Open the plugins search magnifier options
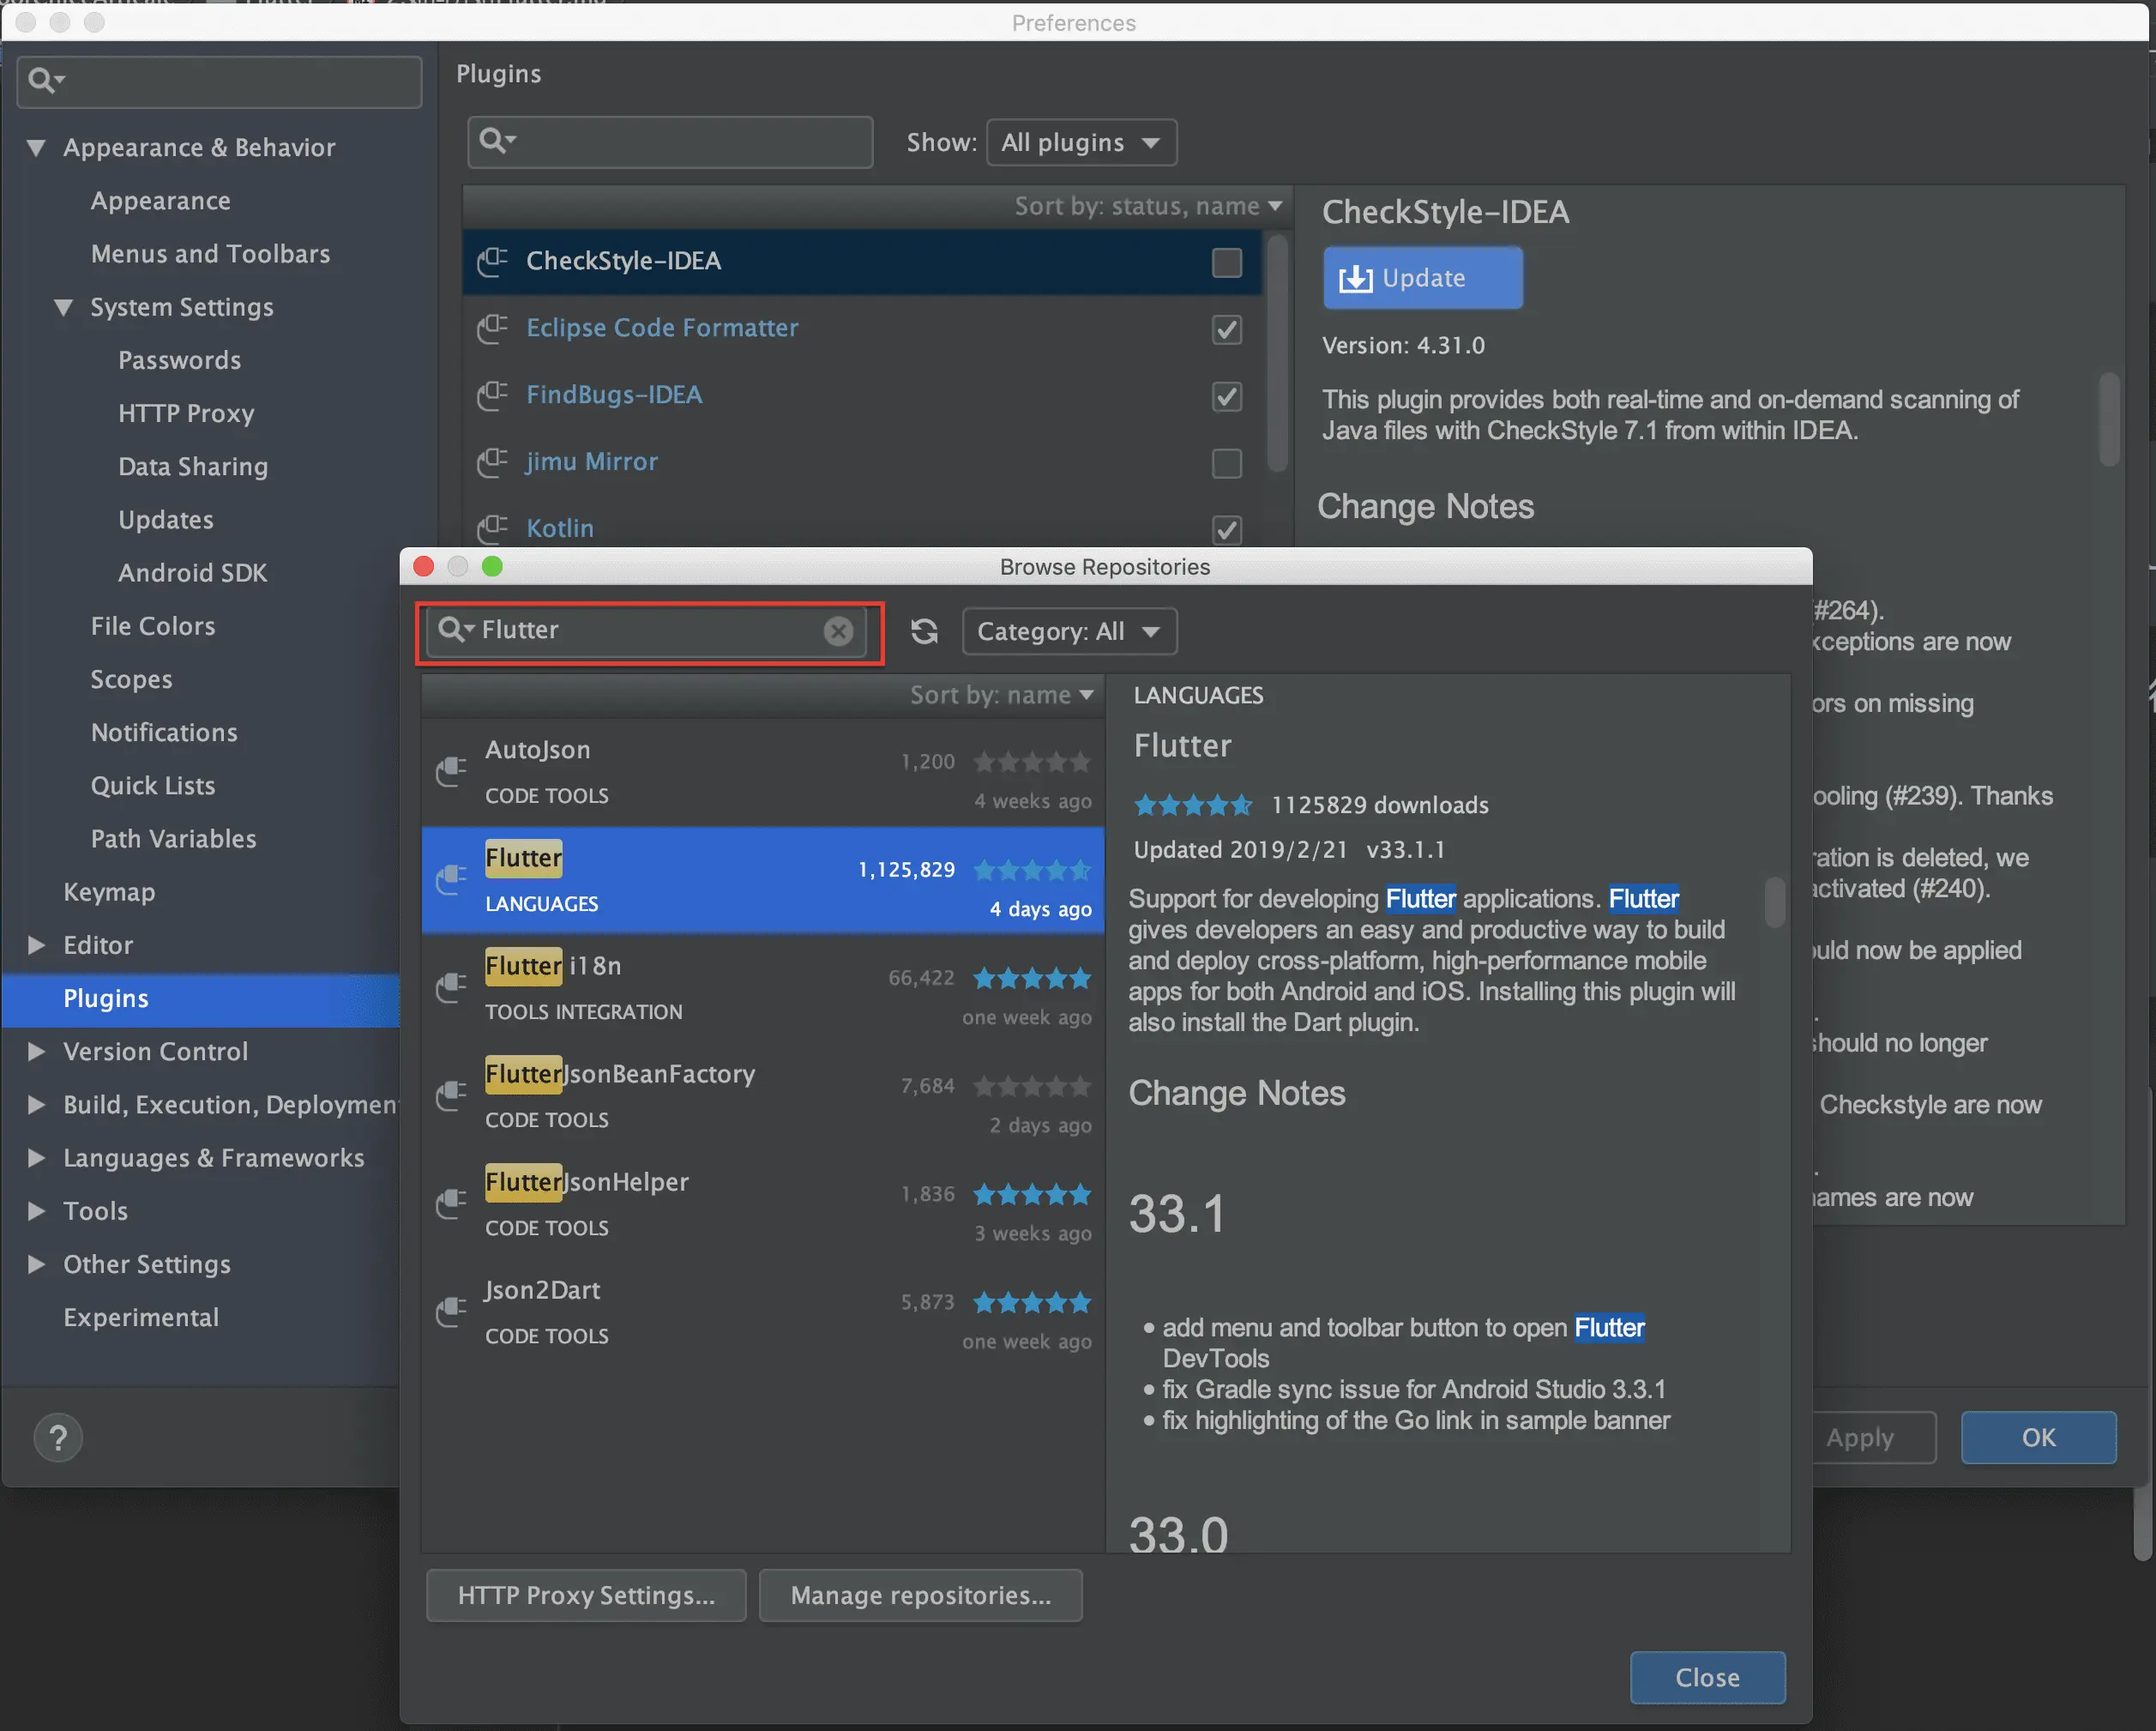The height and width of the screenshot is (1731, 2156). [x=496, y=141]
